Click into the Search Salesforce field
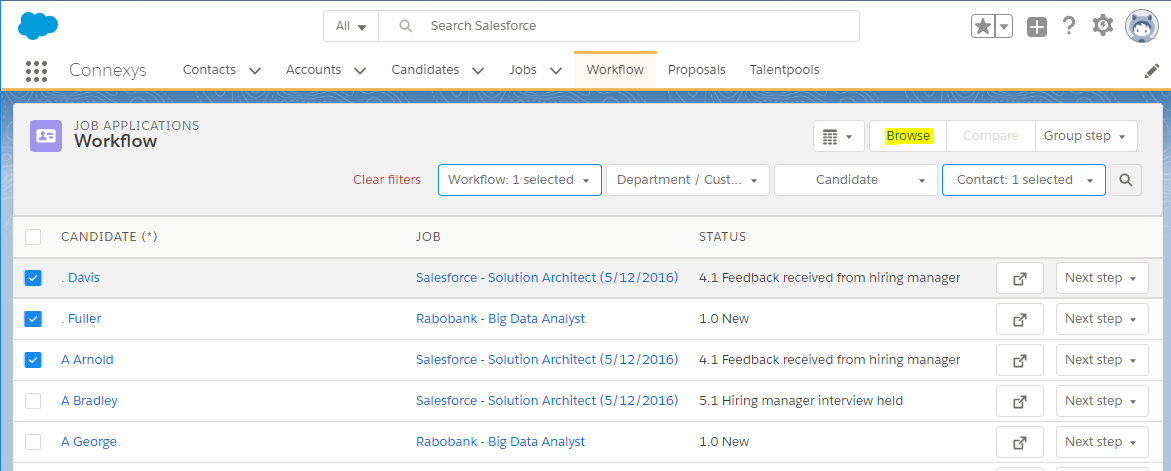This screenshot has height=471, width=1171. pos(618,26)
